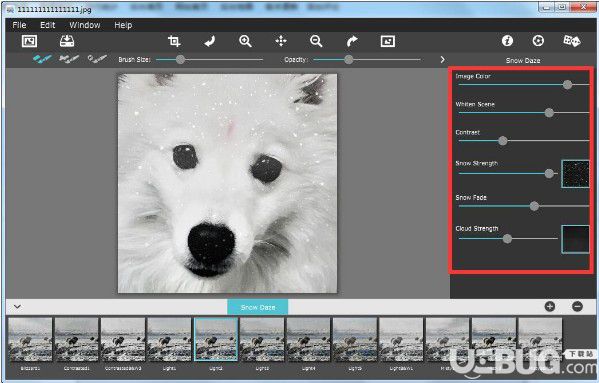Select the third preset thumbnail
Image resolution: width=599 pixels, height=383 pixels.
coord(123,339)
